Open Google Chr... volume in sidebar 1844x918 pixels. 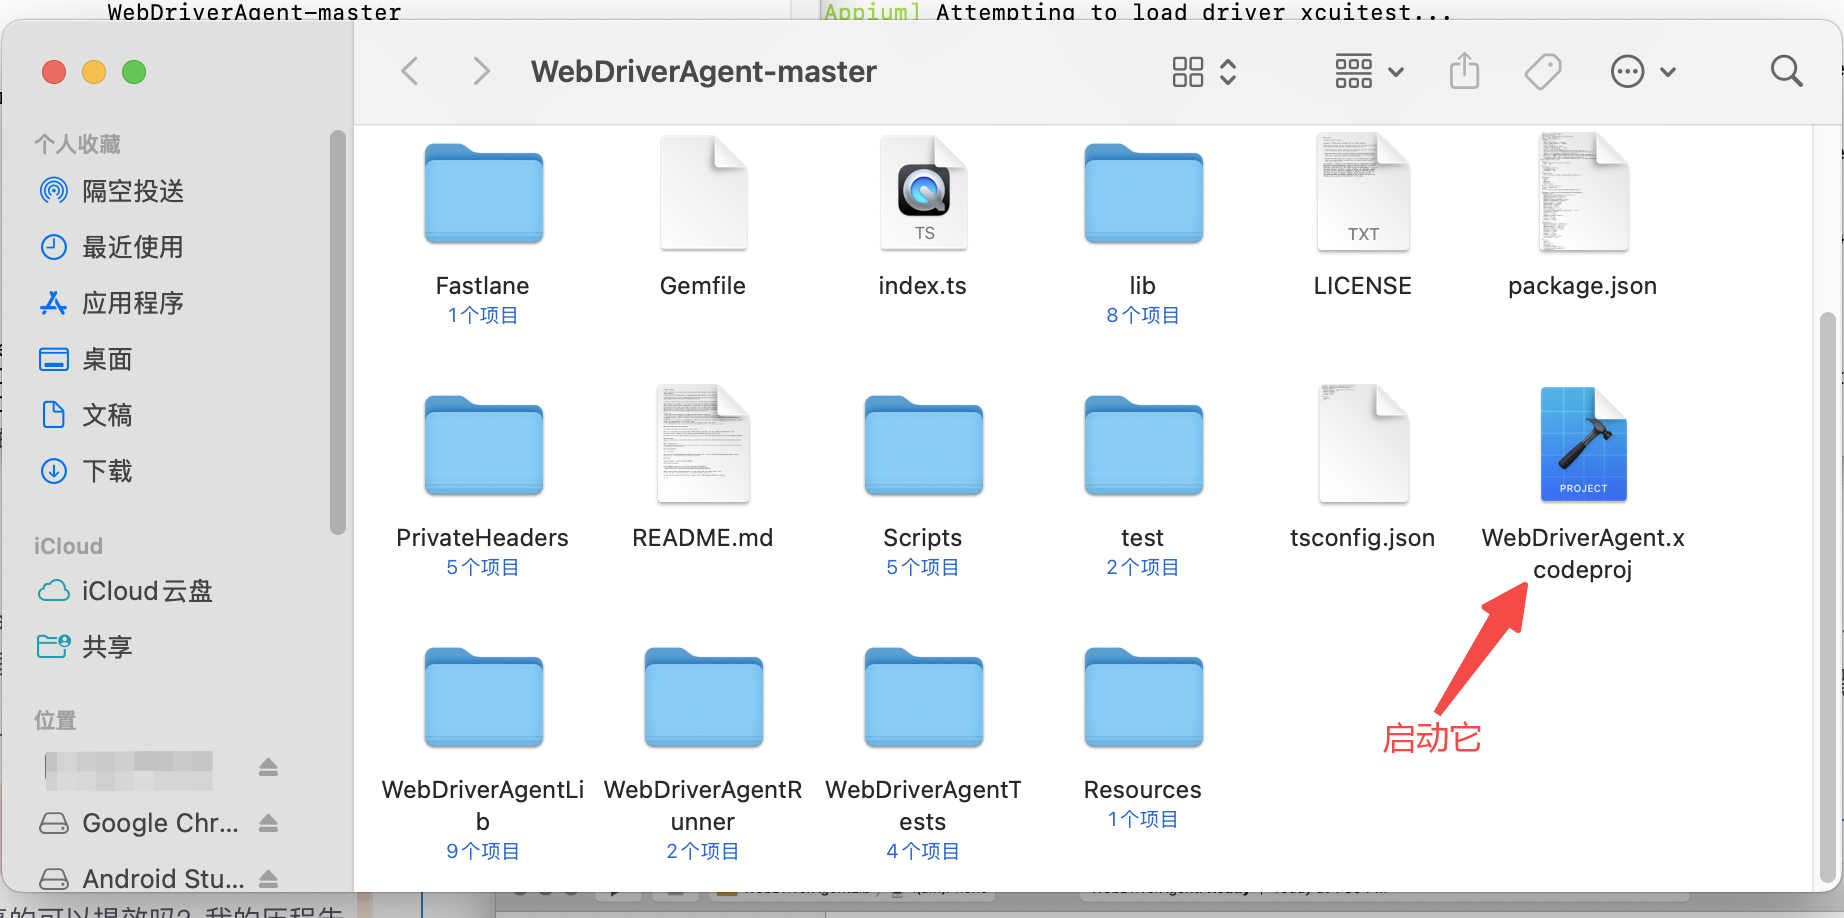click(140, 823)
